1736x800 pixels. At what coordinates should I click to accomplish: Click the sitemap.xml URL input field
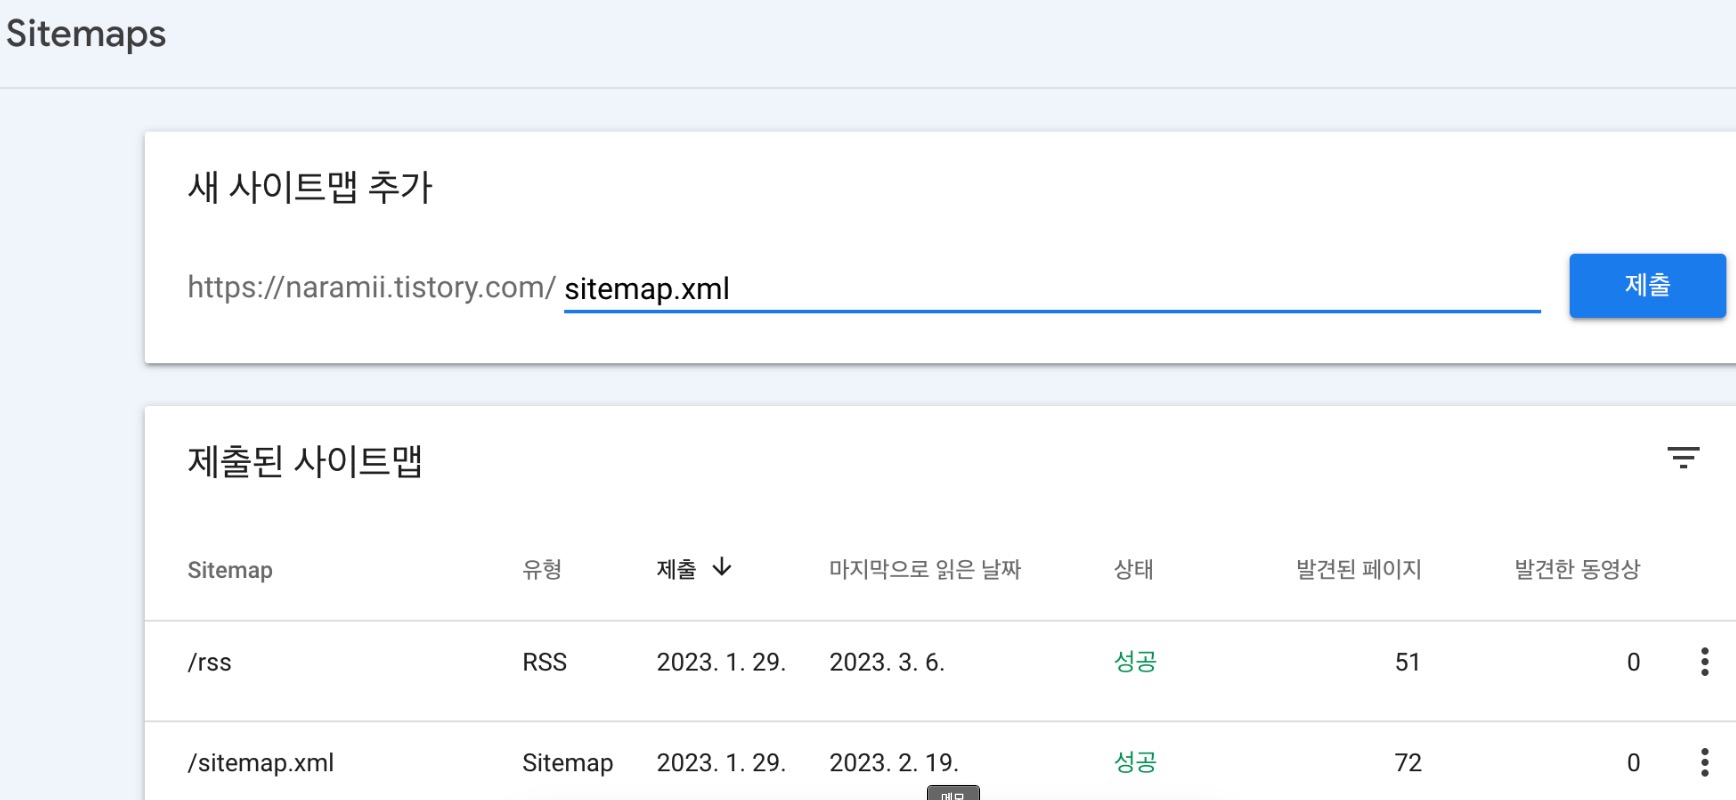(1052, 289)
